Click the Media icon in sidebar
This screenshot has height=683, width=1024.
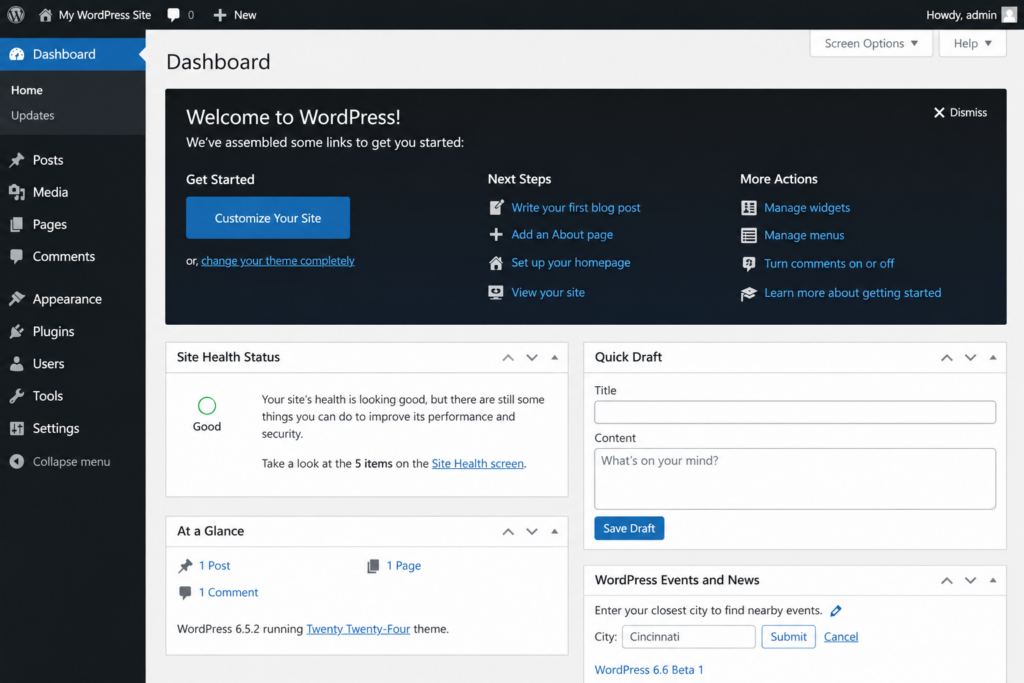(17, 192)
